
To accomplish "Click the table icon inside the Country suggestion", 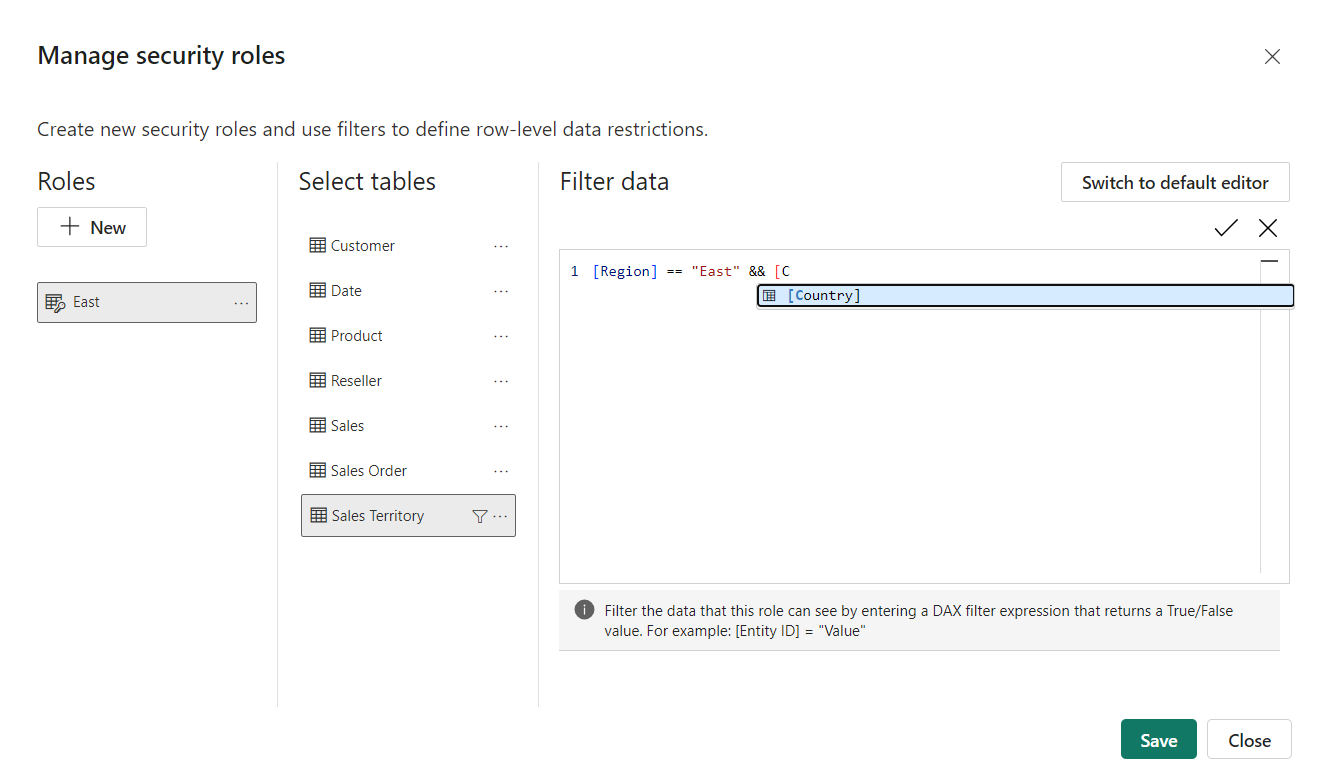I will pyautogui.click(x=769, y=295).
